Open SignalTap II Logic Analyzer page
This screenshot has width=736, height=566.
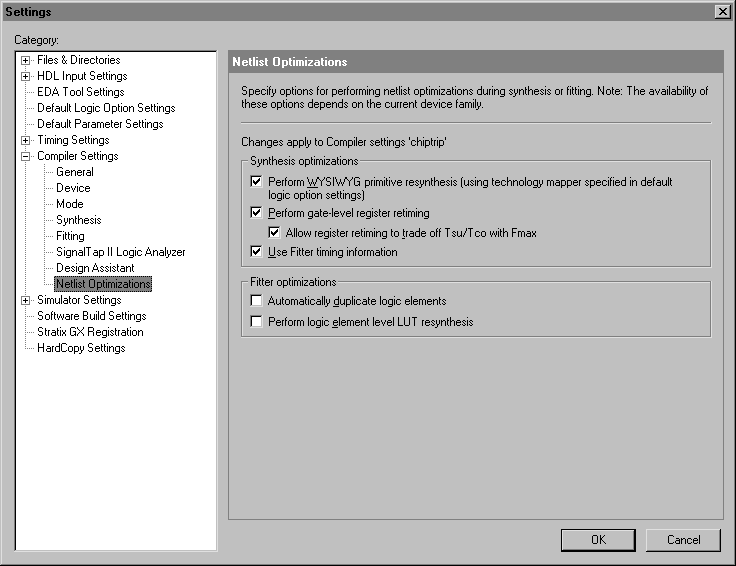tap(121, 252)
